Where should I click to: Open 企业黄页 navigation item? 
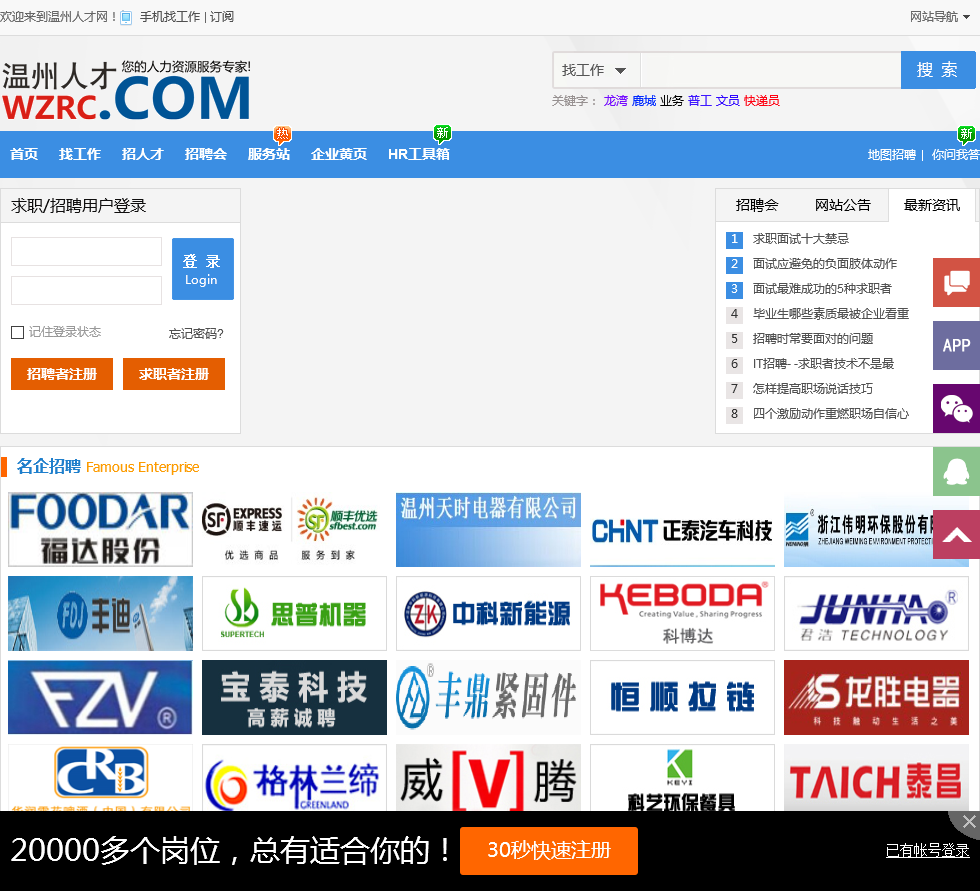(x=339, y=154)
